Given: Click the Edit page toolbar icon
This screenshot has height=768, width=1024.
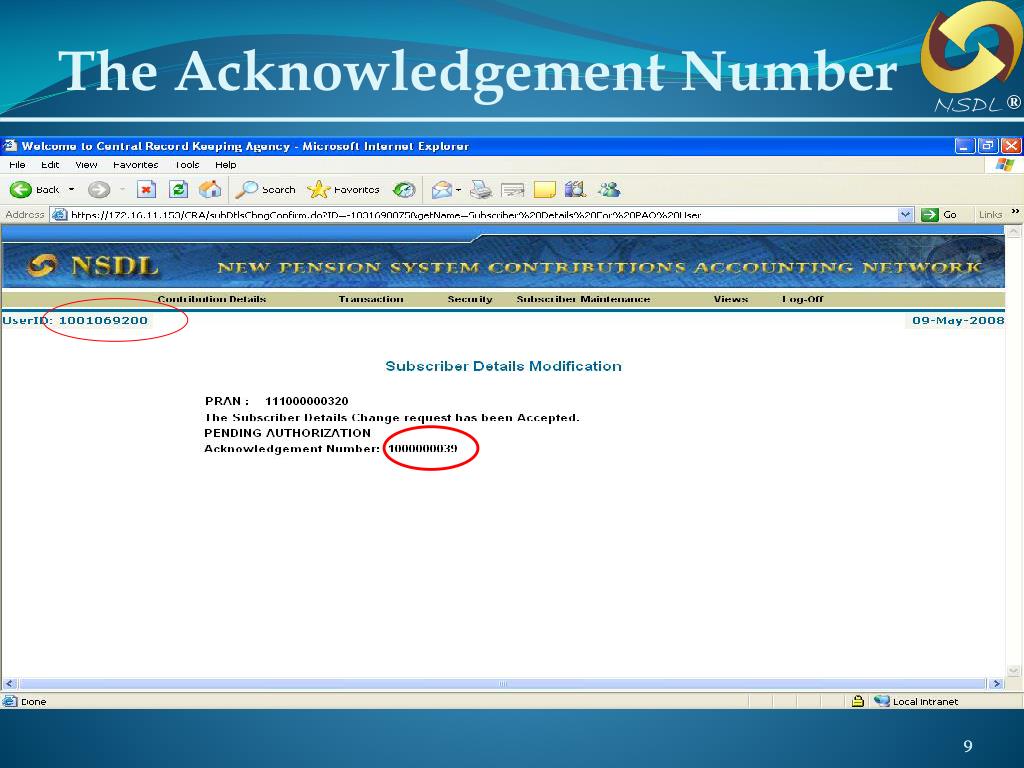Looking at the screenshot, I should pos(513,190).
